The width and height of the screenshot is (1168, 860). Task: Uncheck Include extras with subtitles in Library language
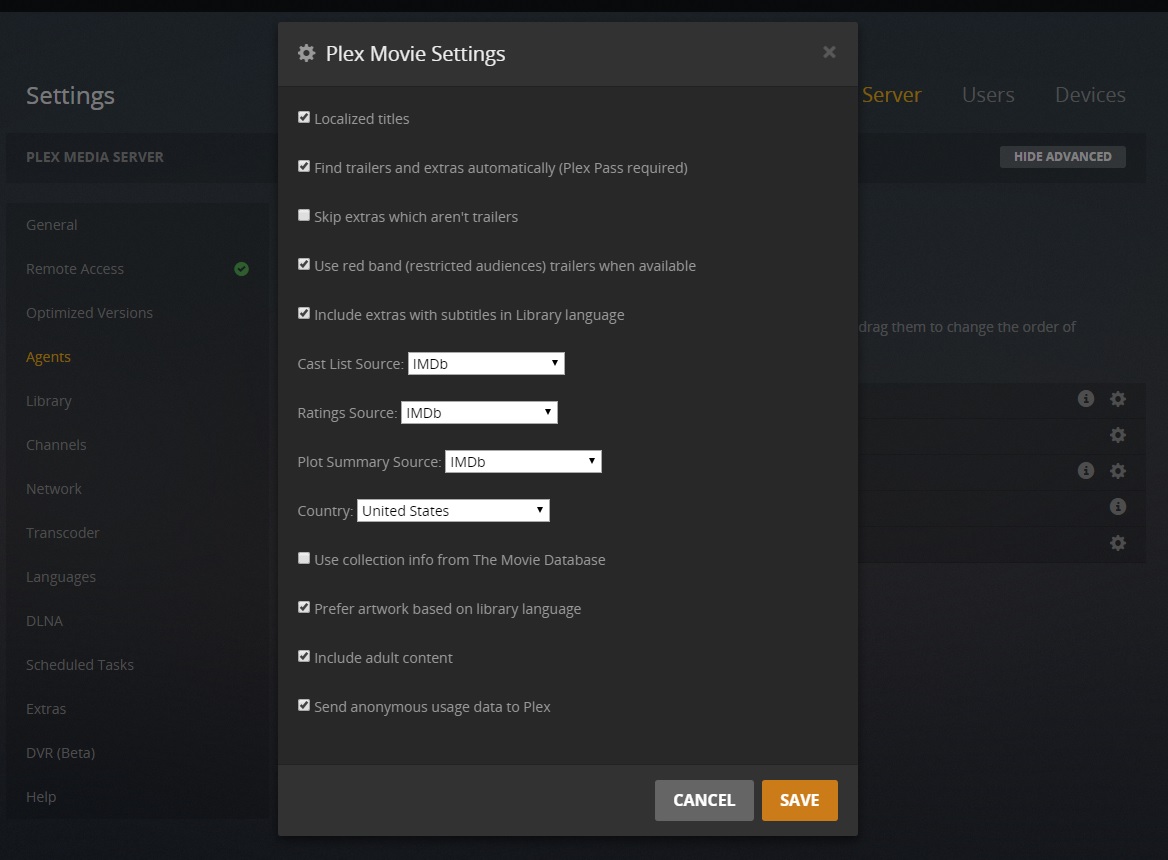click(304, 313)
